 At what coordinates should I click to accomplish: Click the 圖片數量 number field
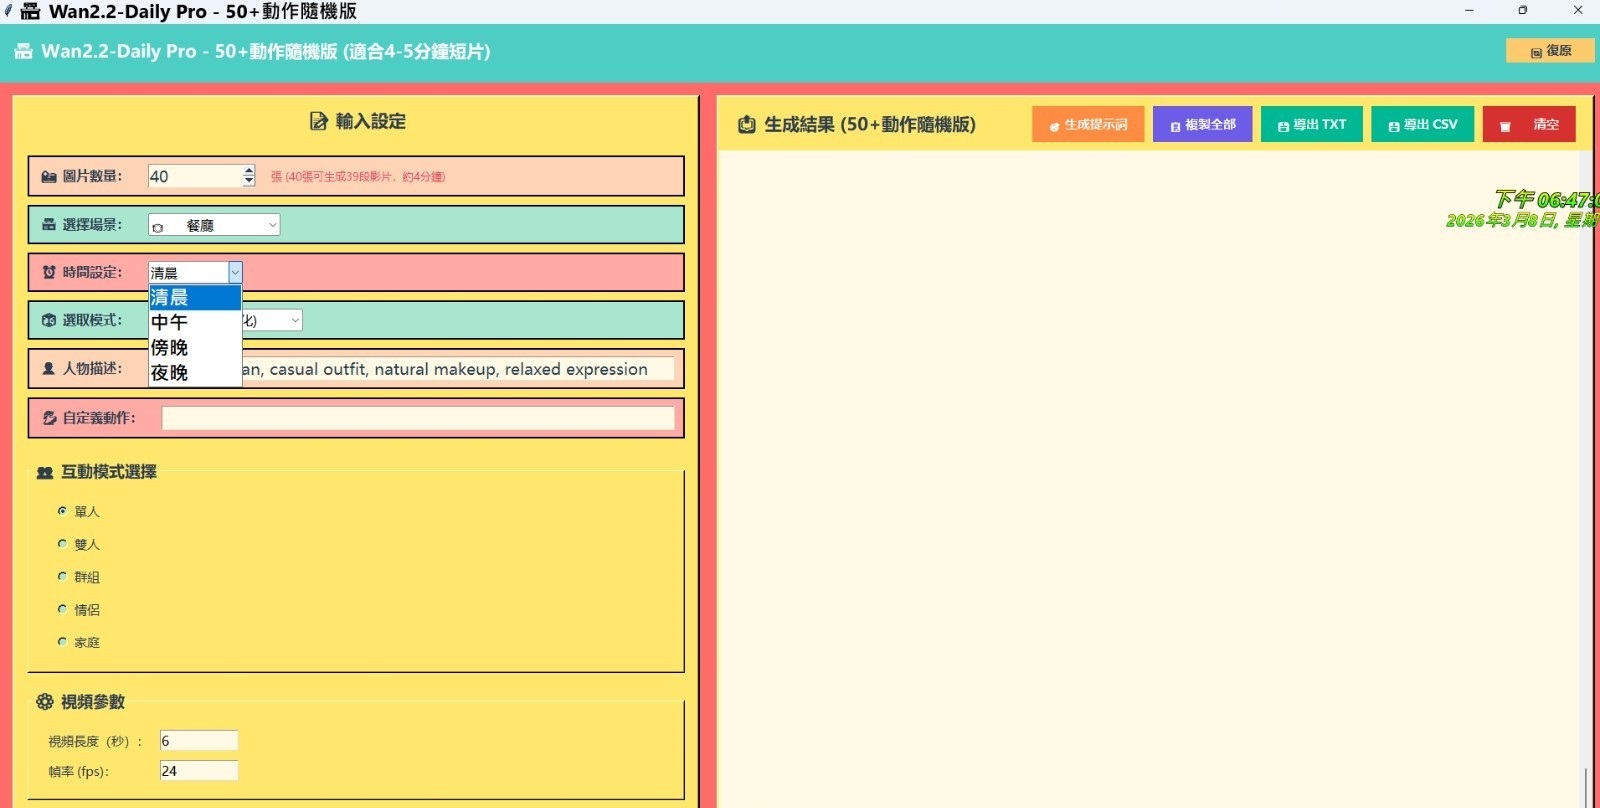(195, 176)
